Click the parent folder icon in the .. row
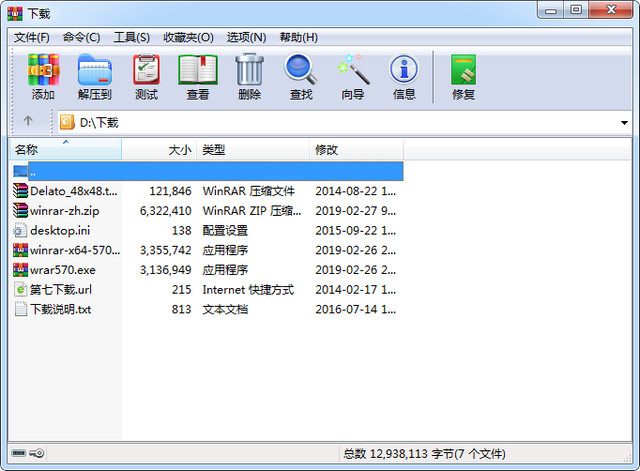The height and width of the screenshot is (471, 640). point(20,171)
